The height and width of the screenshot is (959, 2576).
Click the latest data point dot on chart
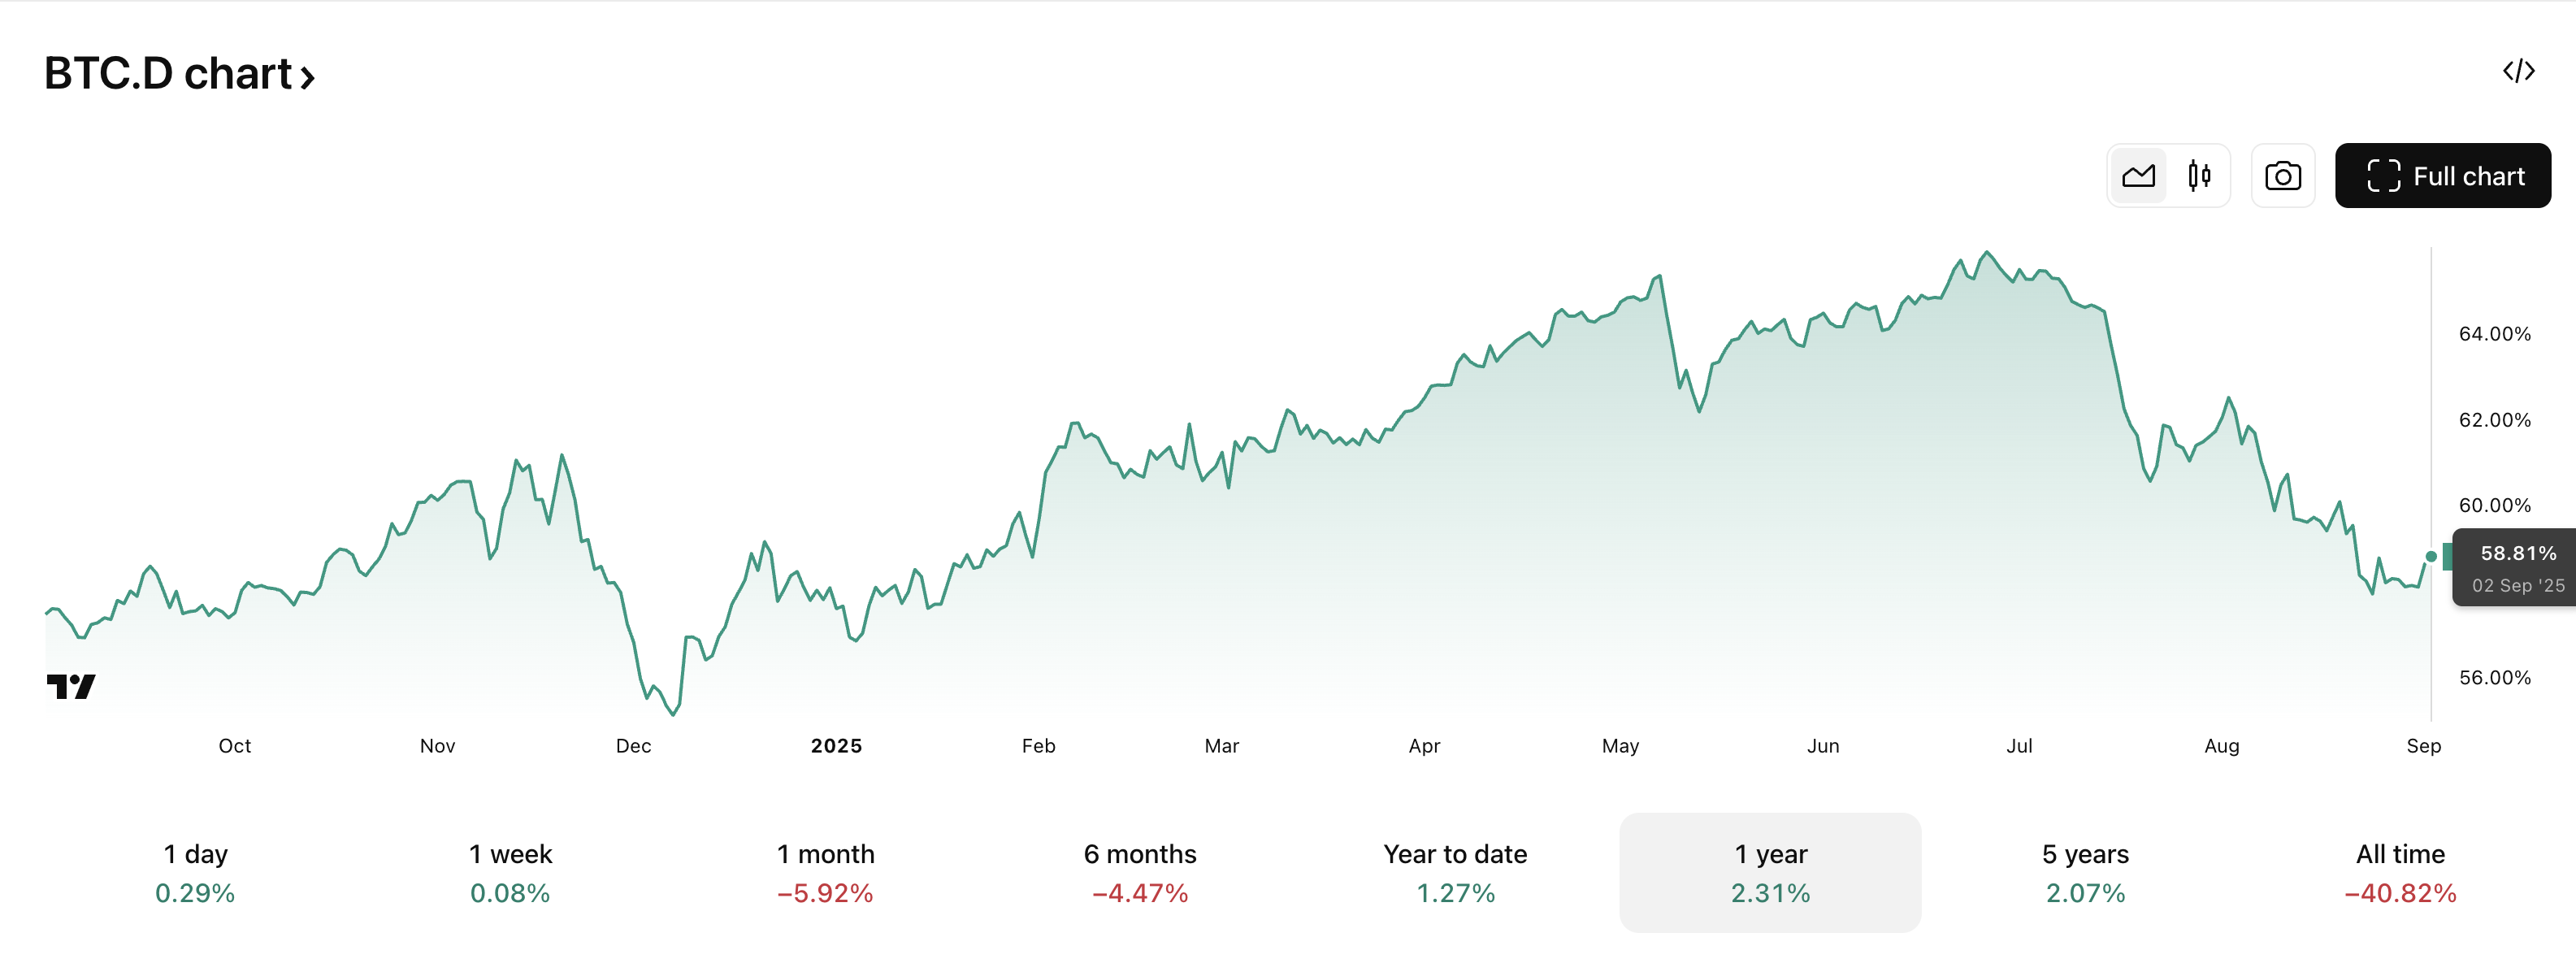(2431, 557)
